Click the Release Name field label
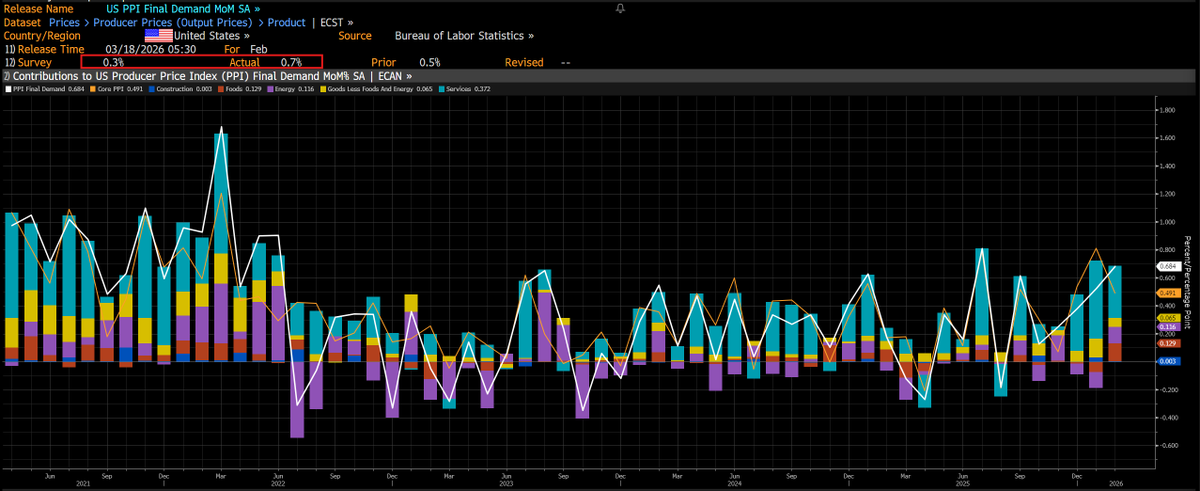 (x=40, y=8)
